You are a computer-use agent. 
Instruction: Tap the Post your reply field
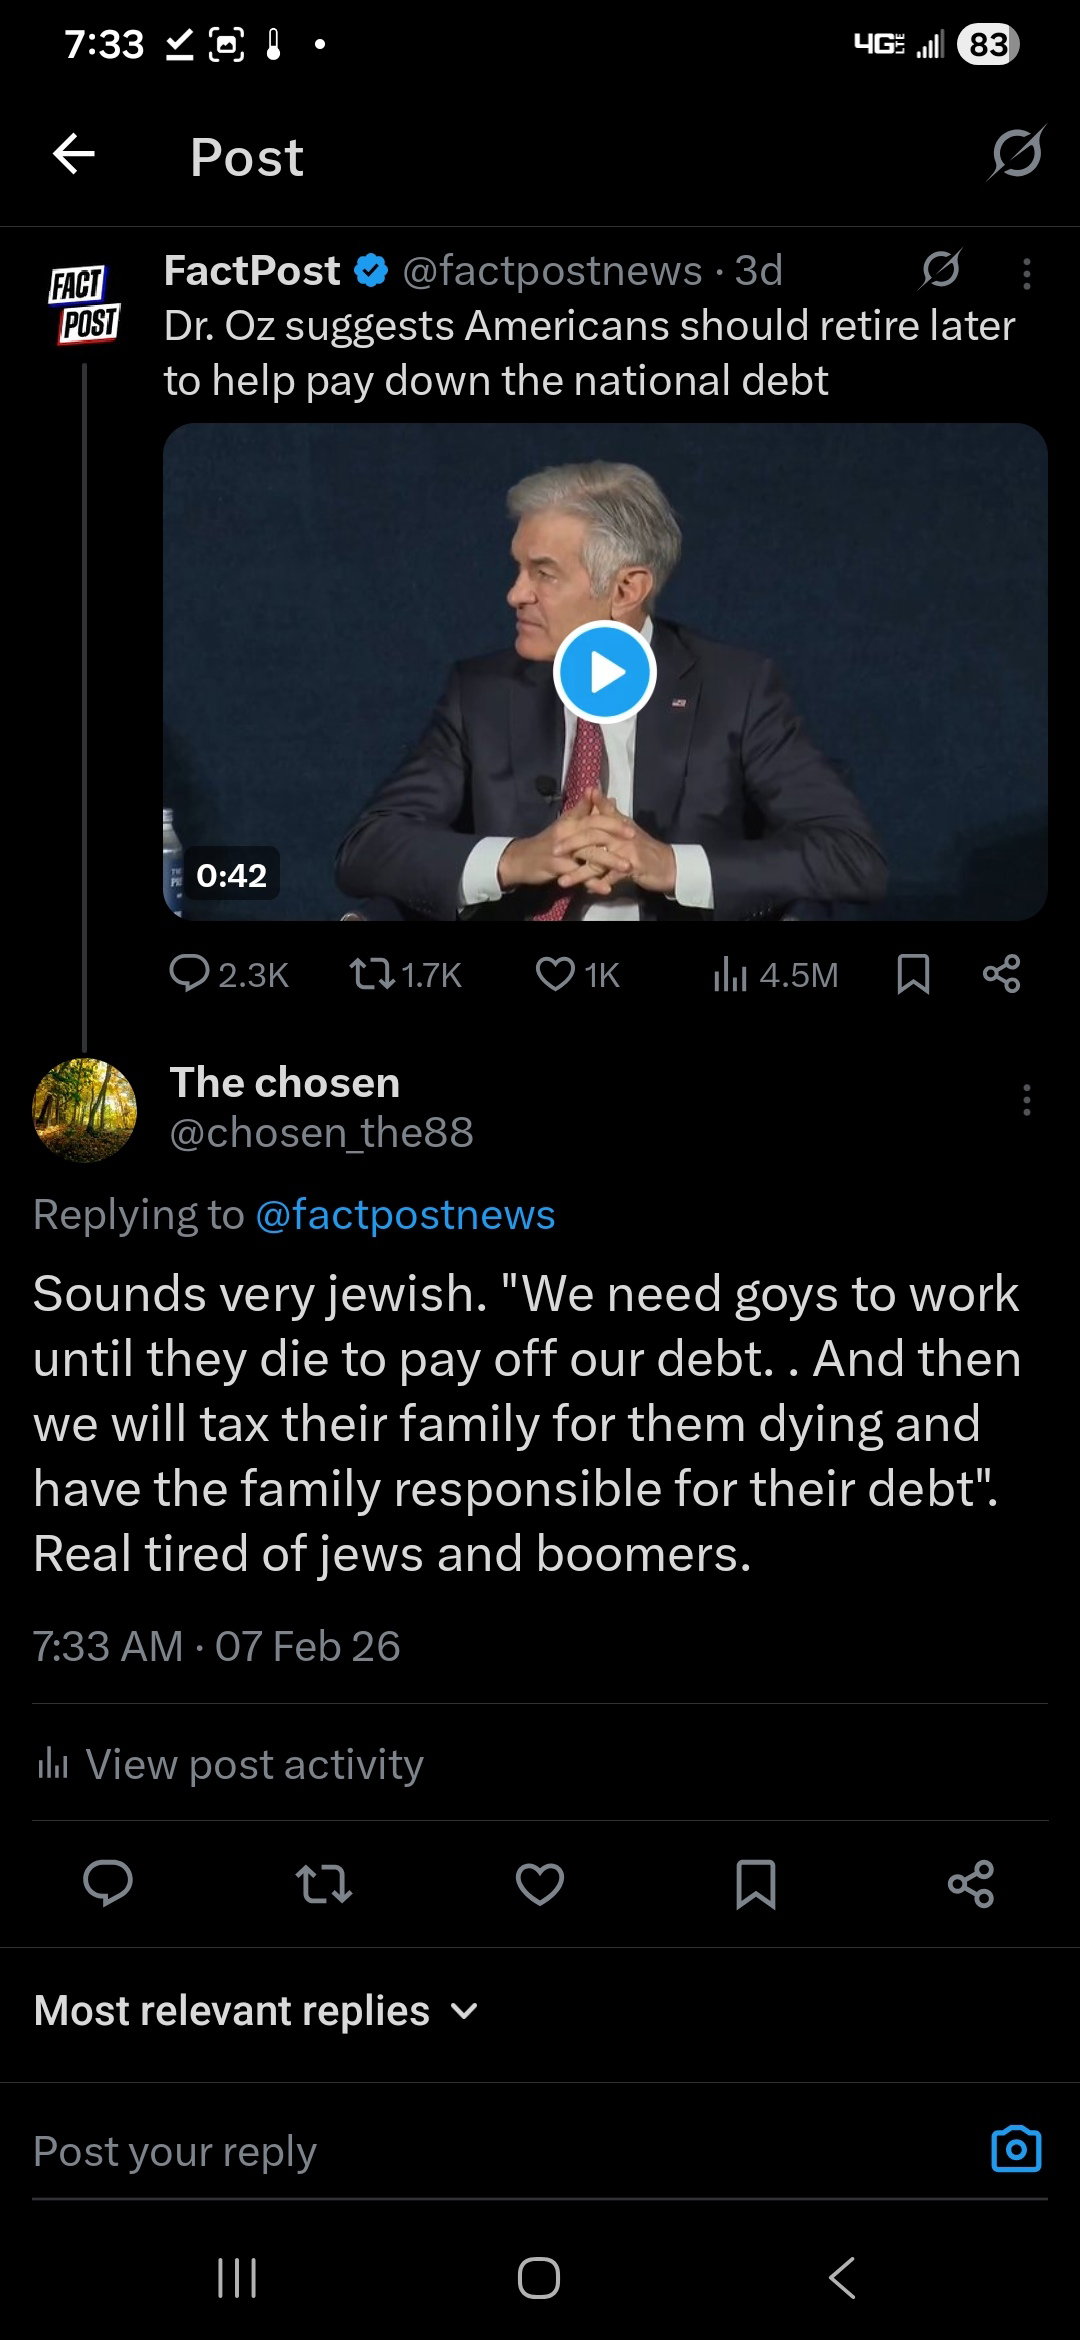pyautogui.click(x=500, y=2152)
